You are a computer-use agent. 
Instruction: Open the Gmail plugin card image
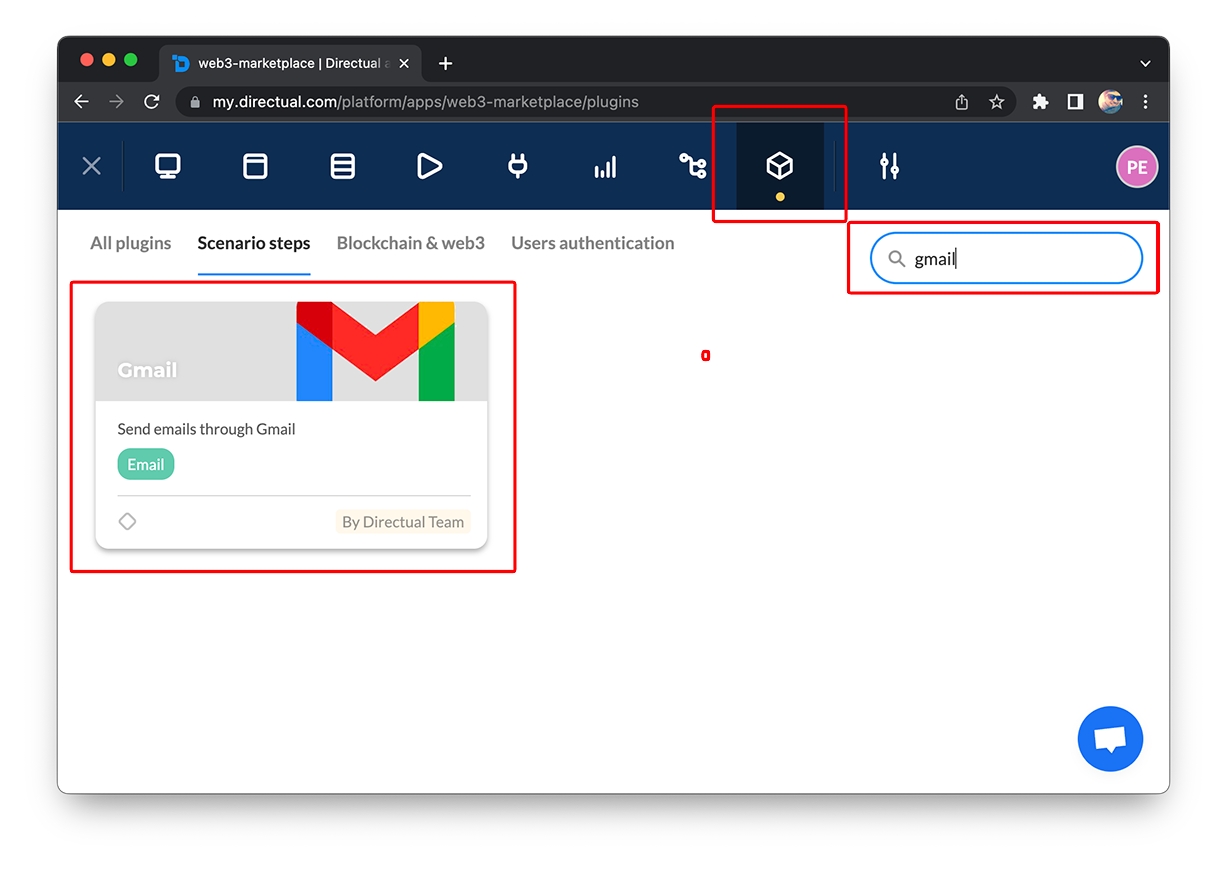(291, 351)
